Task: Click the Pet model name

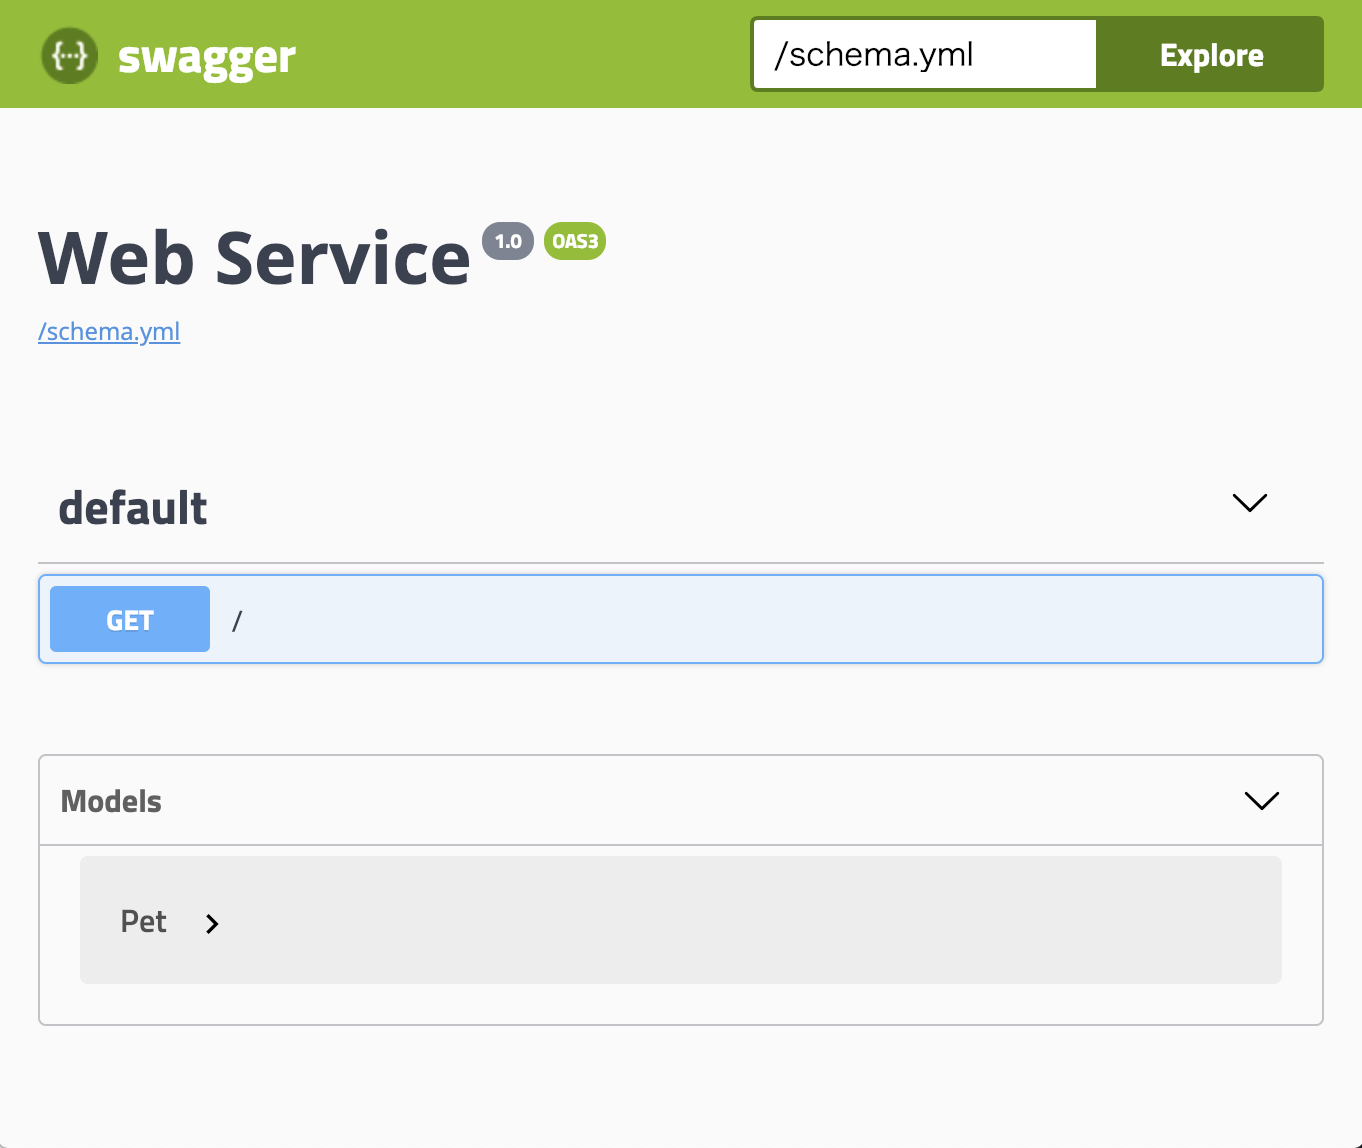Action: tap(144, 921)
